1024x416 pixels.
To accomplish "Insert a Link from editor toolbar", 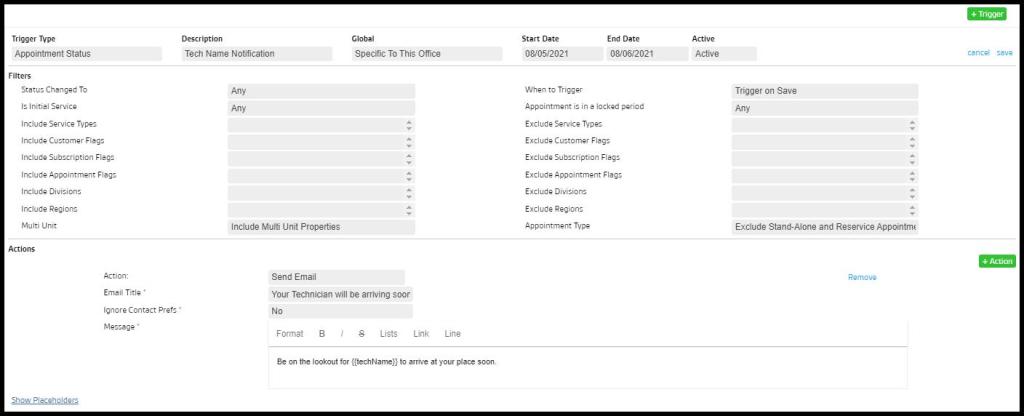I will click(x=421, y=334).
